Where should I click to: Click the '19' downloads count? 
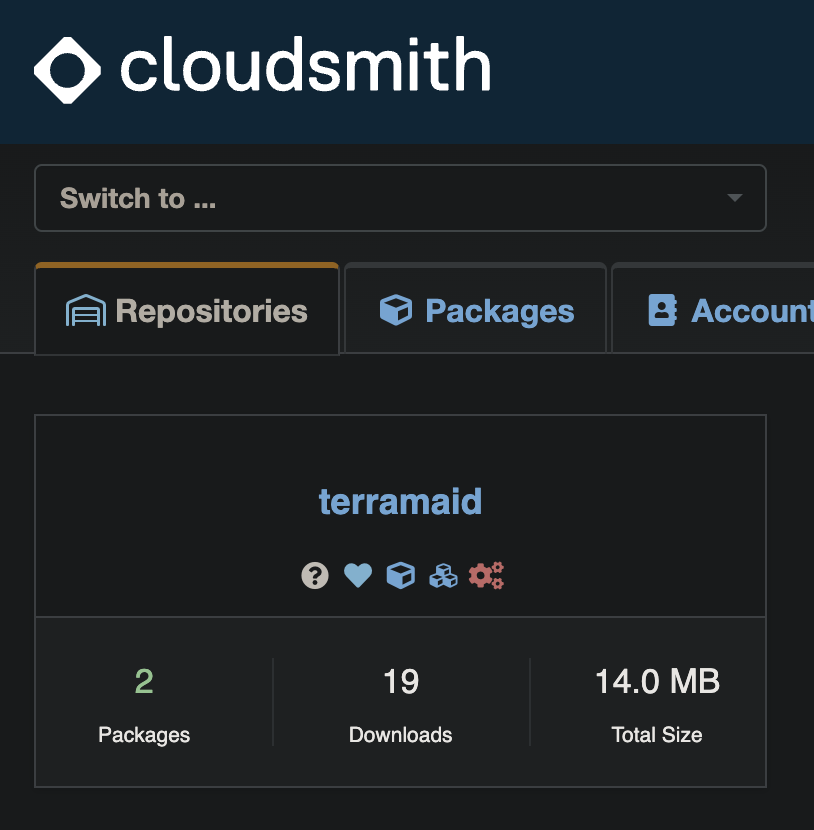tap(401, 681)
